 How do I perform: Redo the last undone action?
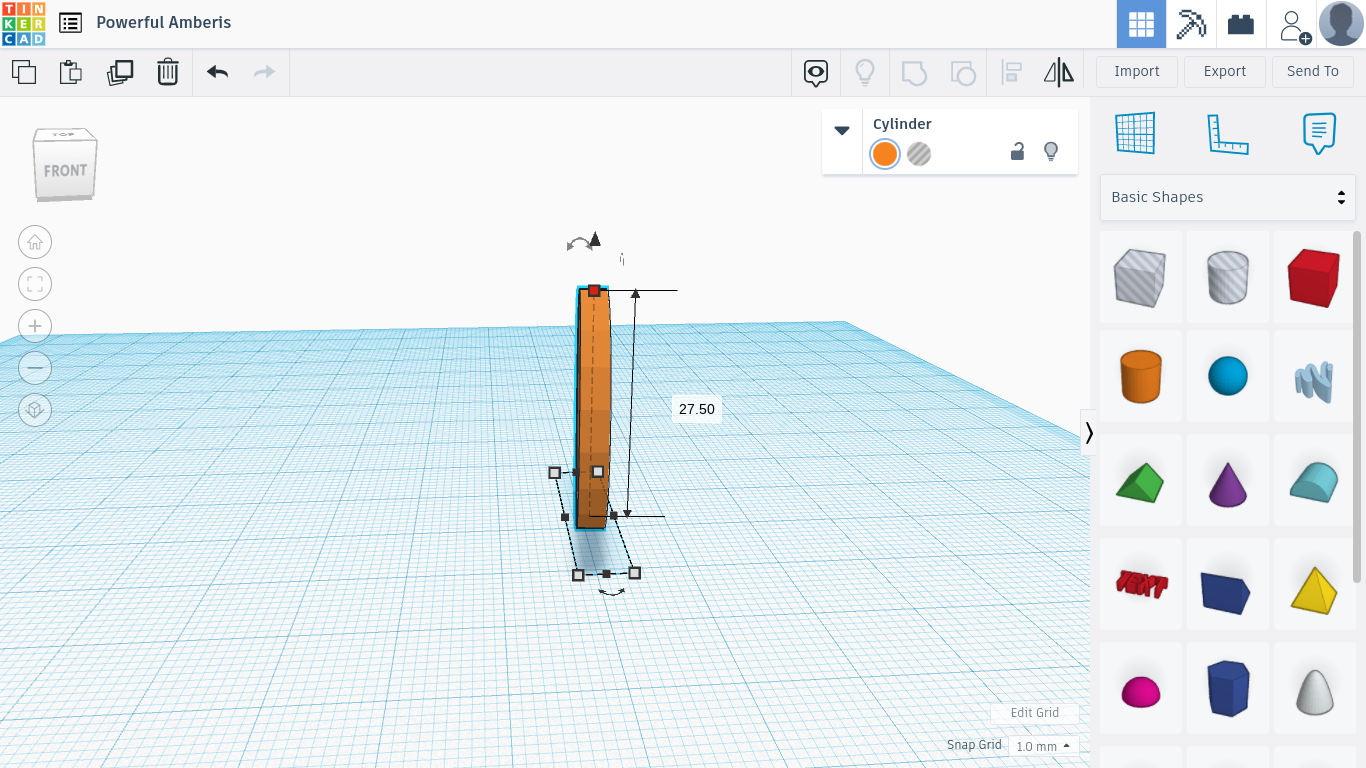(x=264, y=72)
